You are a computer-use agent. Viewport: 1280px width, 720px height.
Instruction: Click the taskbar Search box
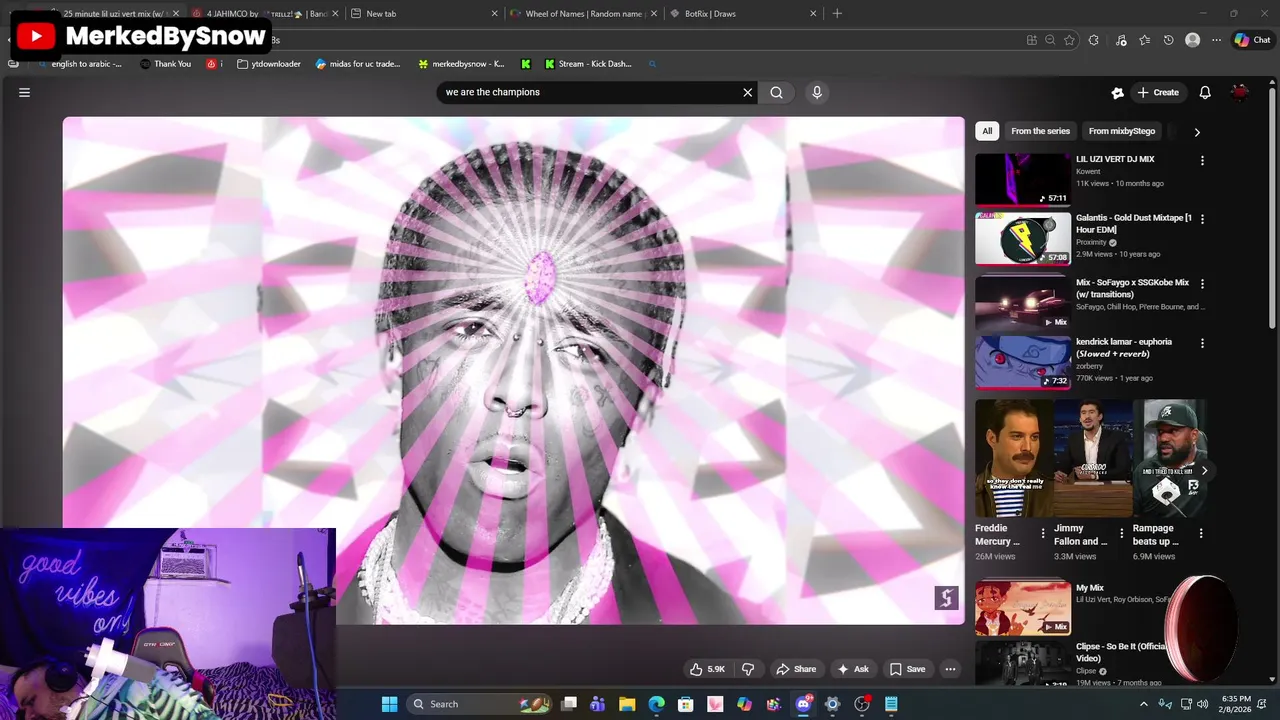pyautogui.click(x=480, y=704)
